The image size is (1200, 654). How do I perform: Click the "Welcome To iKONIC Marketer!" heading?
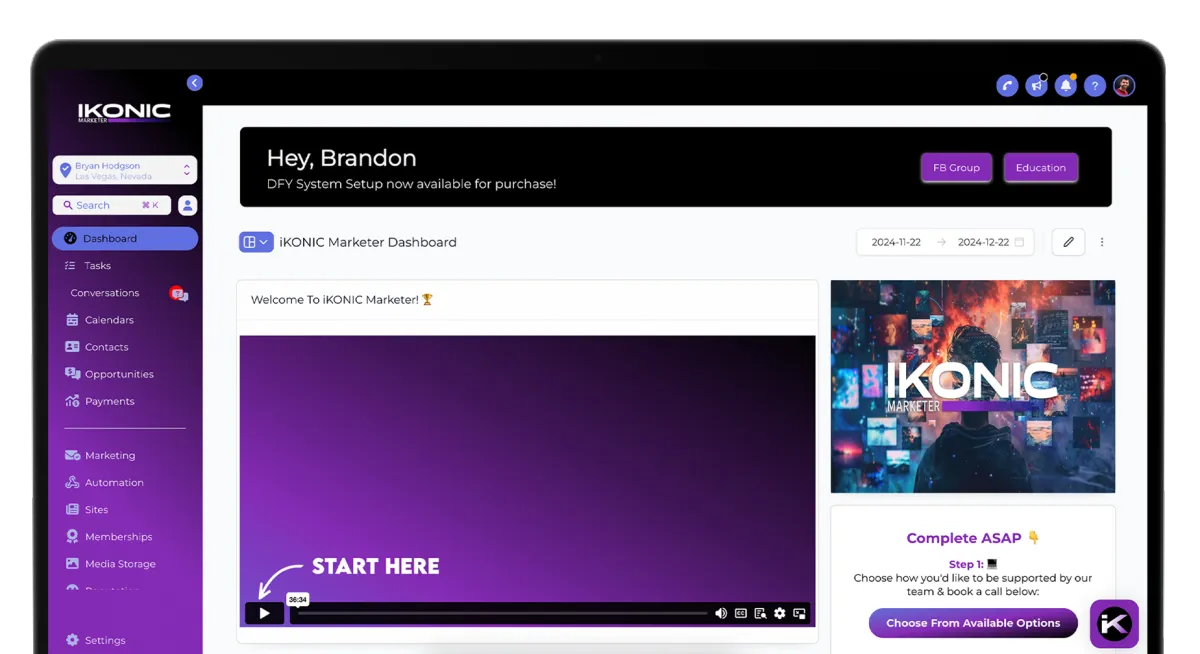point(342,300)
